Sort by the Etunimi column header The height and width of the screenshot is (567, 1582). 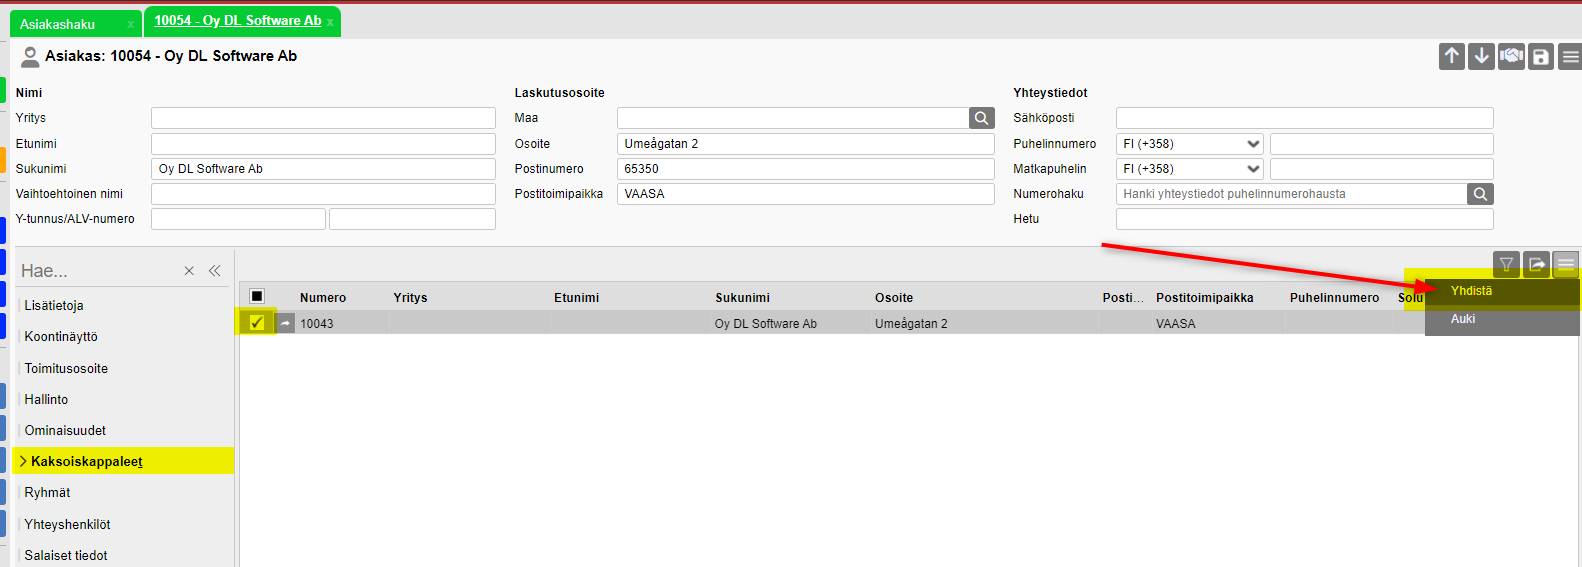(577, 298)
